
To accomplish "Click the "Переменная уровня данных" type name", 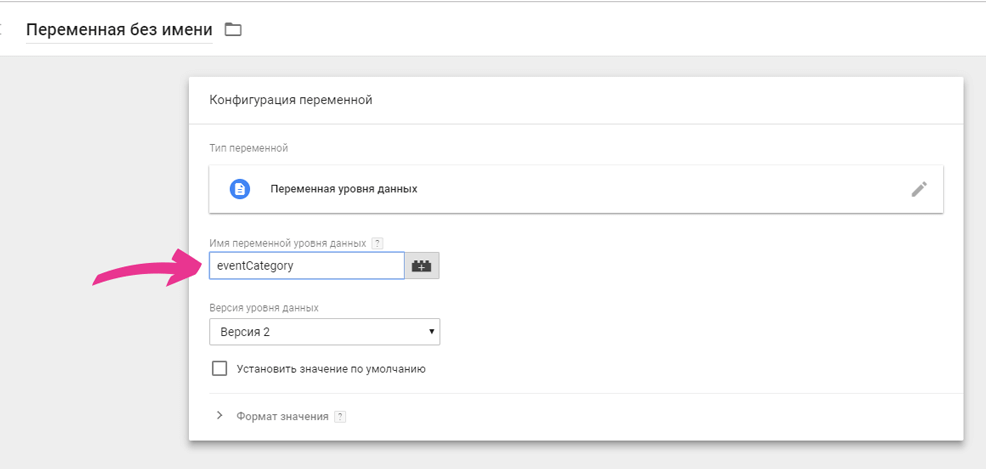I will pos(343,189).
